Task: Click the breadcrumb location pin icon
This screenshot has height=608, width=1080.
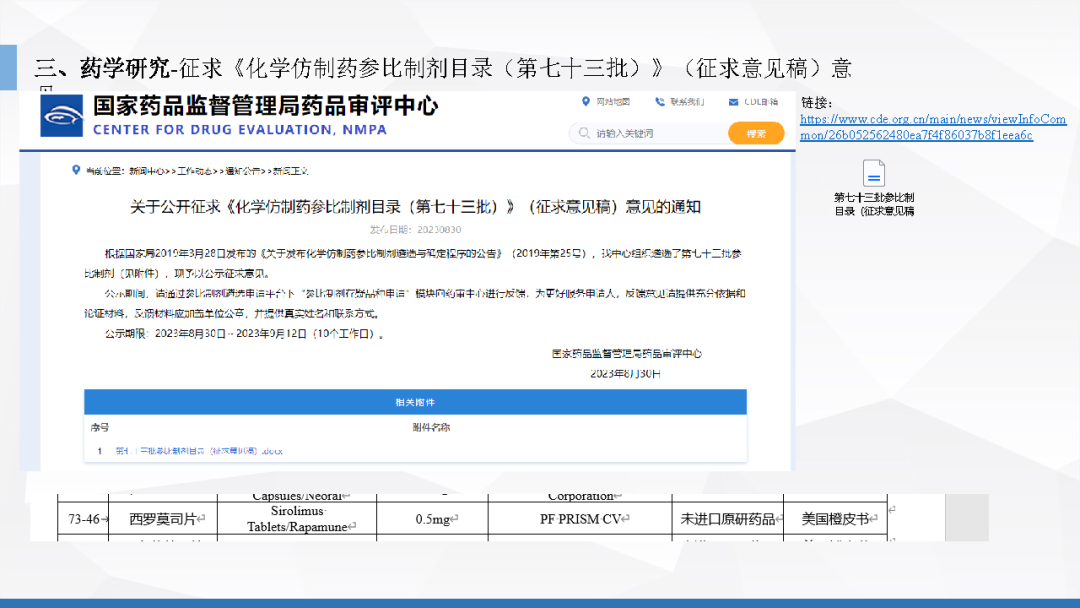Action: pyautogui.click(x=76, y=171)
